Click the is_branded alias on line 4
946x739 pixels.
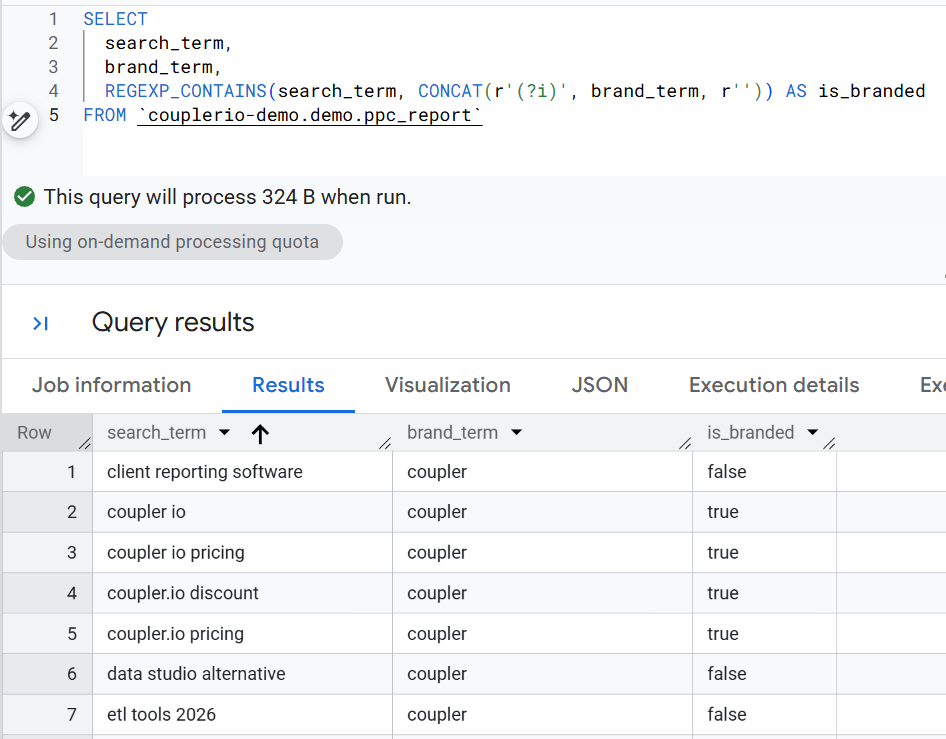pyautogui.click(x=871, y=91)
